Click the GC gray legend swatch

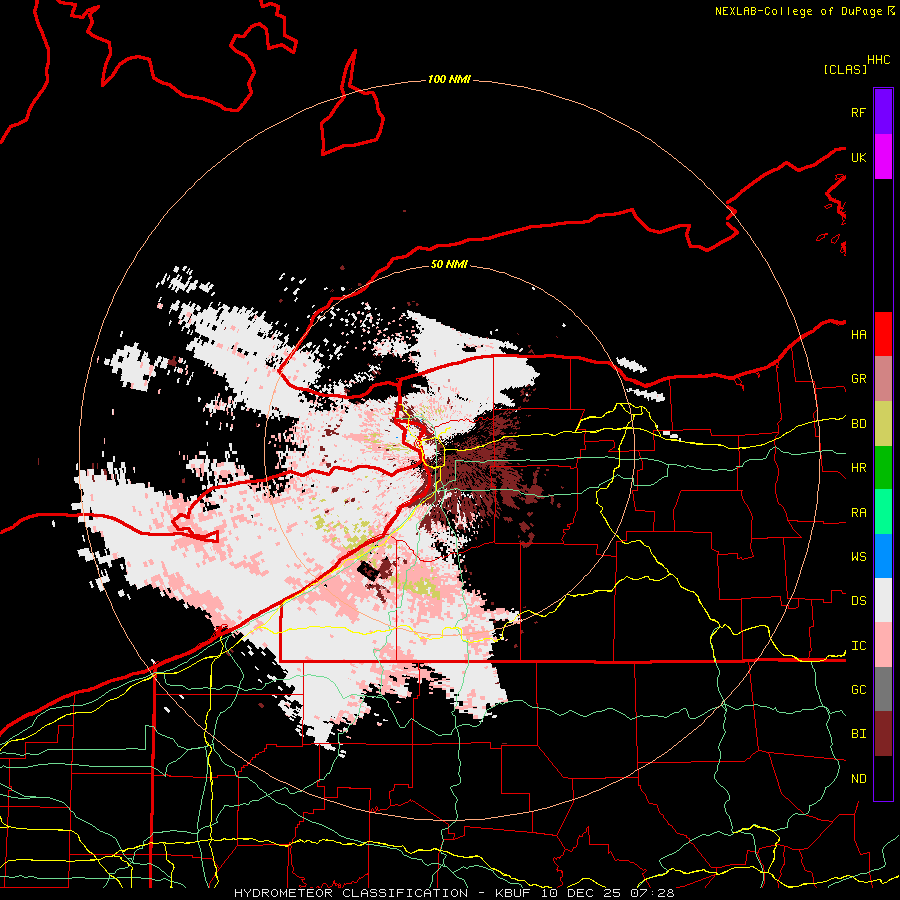pos(883,689)
